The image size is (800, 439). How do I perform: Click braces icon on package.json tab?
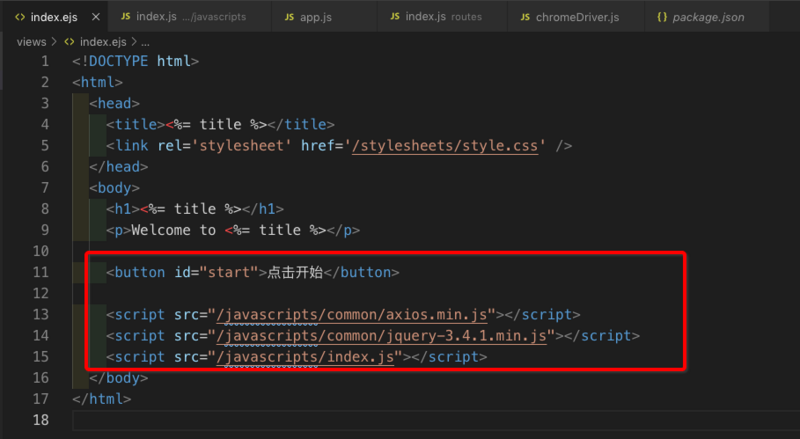point(662,18)
